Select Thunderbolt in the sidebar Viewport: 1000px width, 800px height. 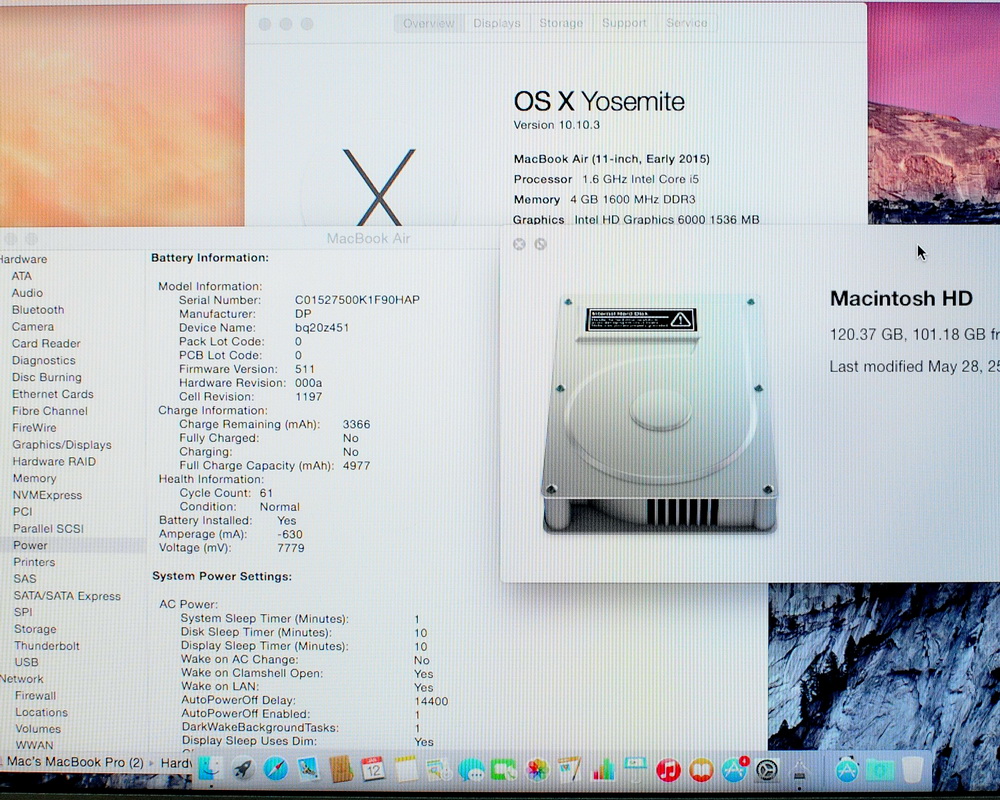click(47, 646)
